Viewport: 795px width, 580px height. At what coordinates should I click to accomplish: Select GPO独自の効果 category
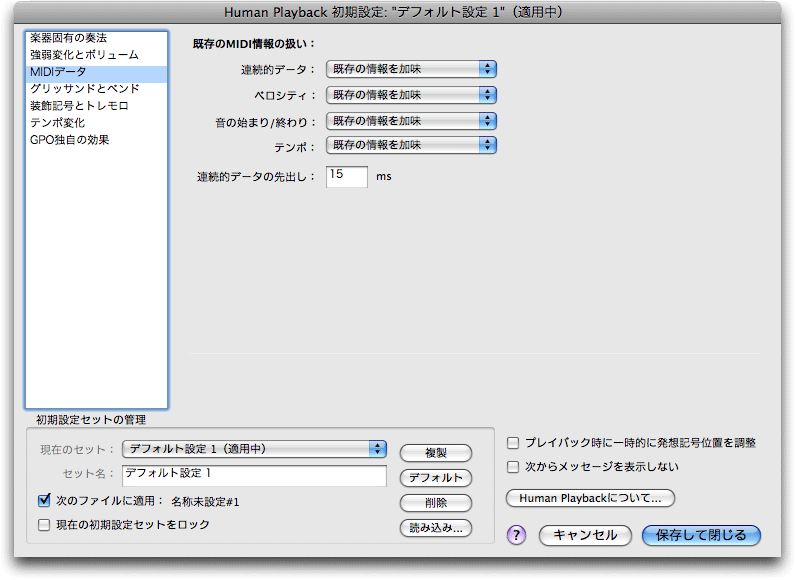pos(96,140)
